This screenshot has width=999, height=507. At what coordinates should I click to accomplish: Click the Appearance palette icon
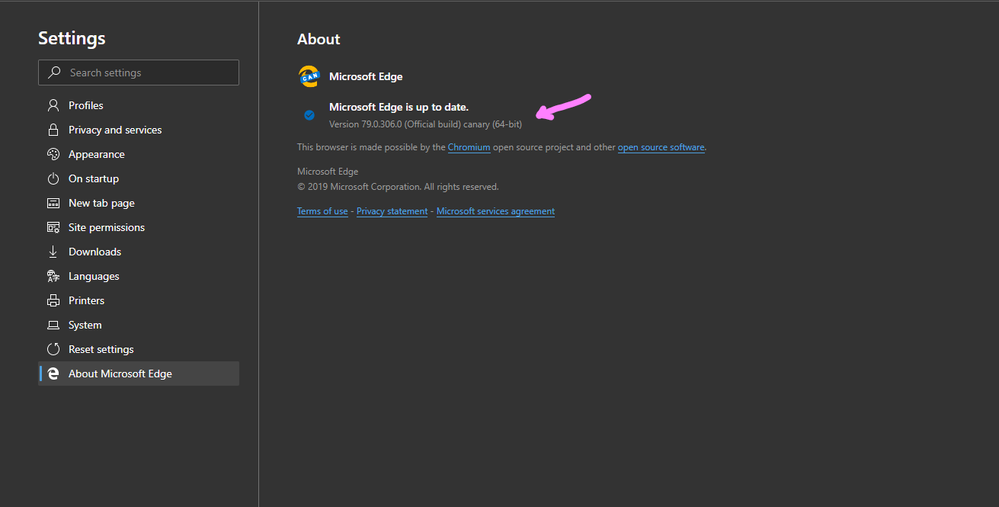coord(54,154)
